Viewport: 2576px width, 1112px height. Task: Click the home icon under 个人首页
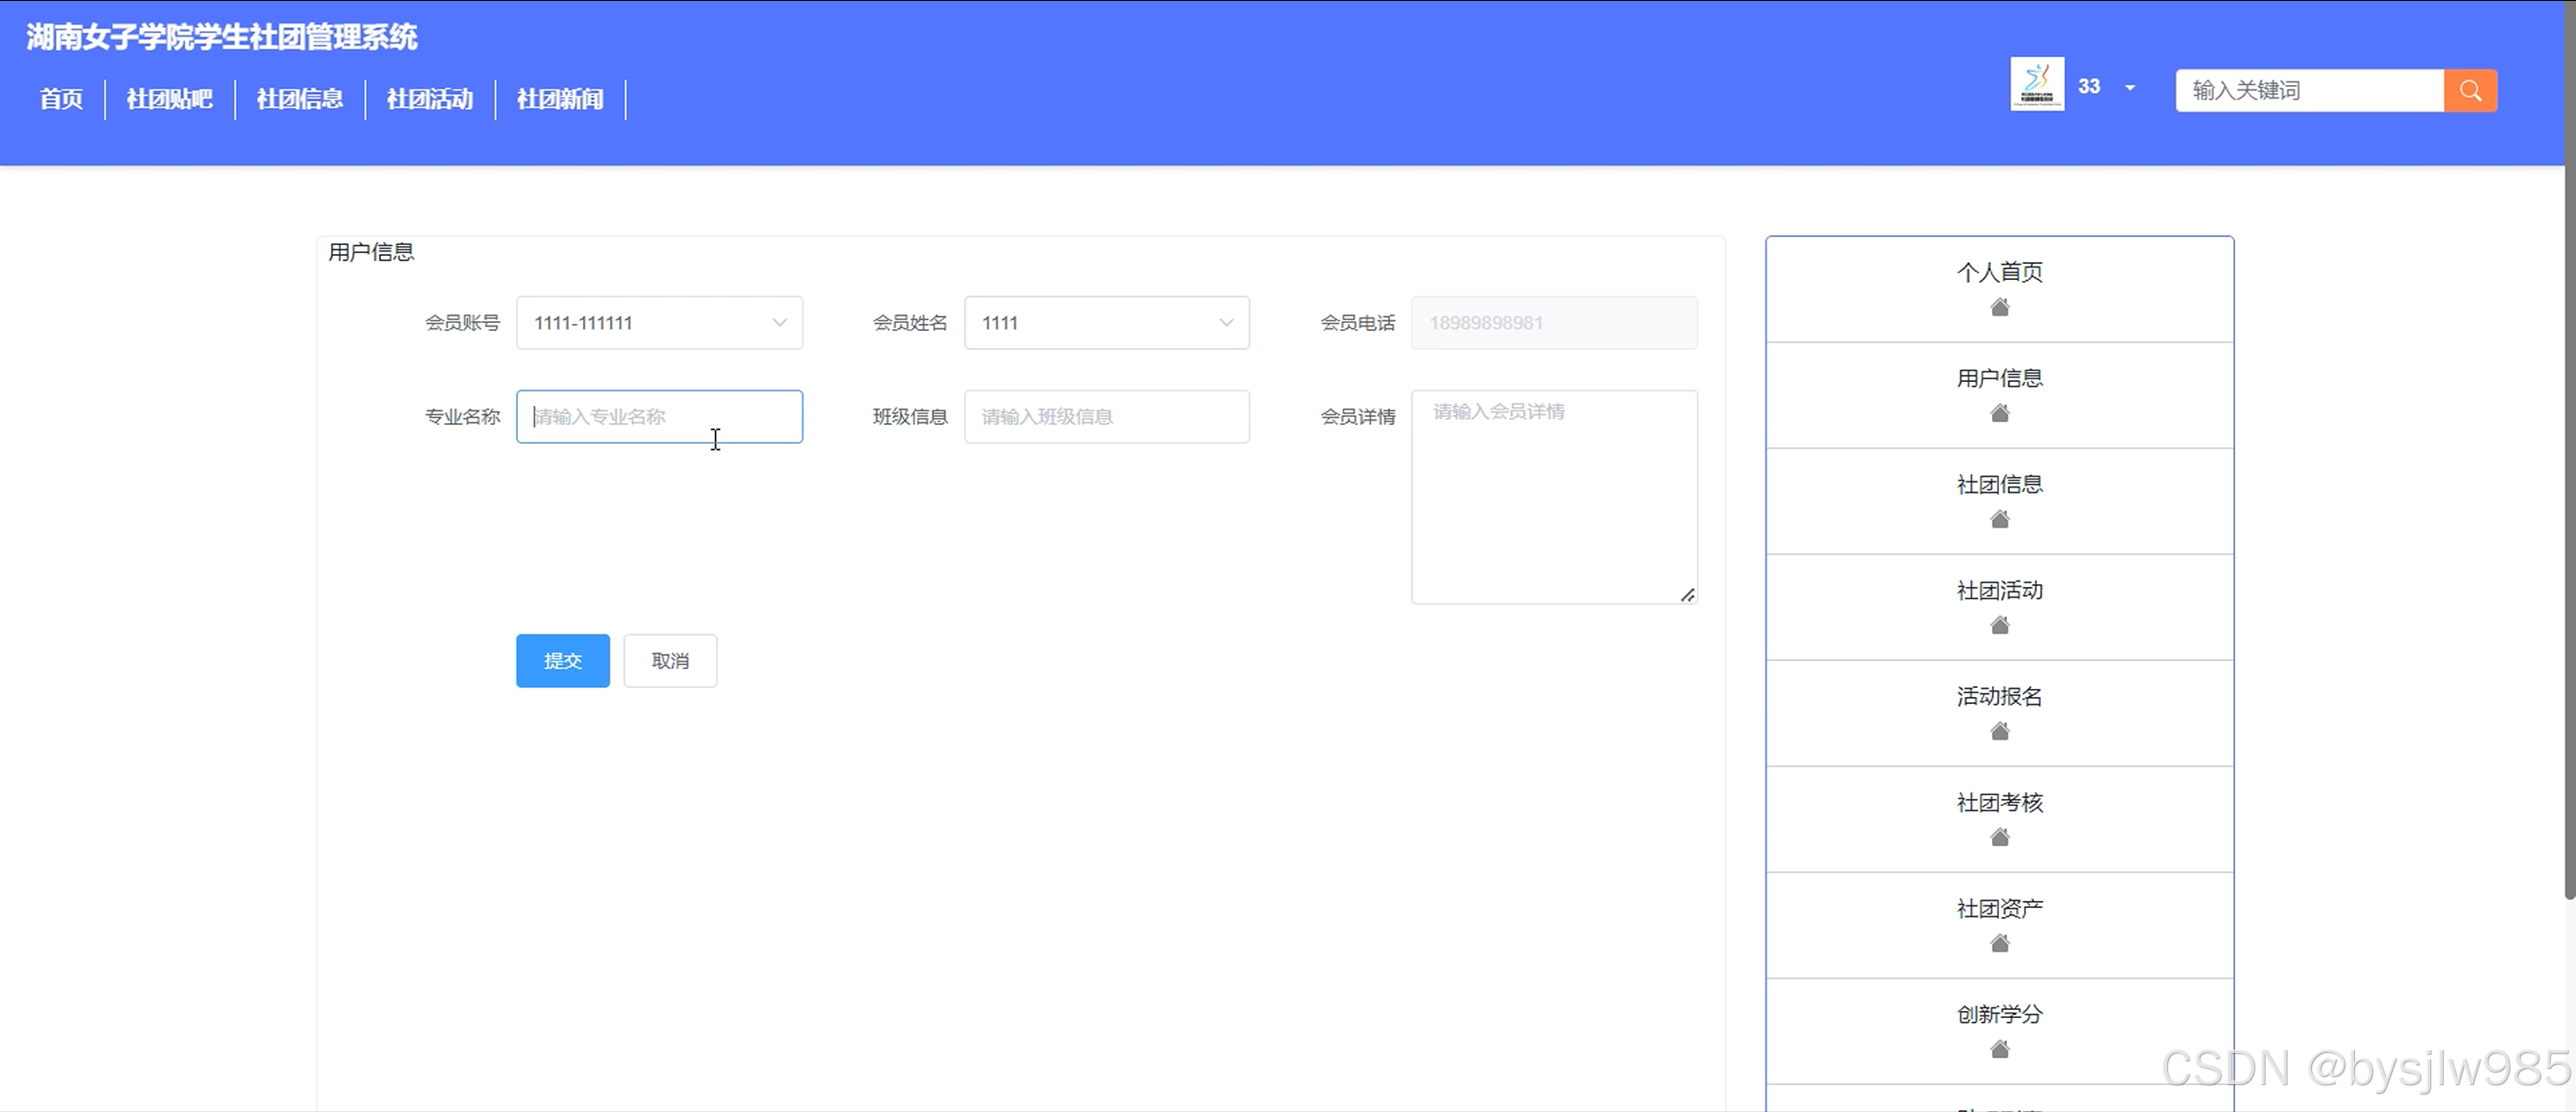2000,307
